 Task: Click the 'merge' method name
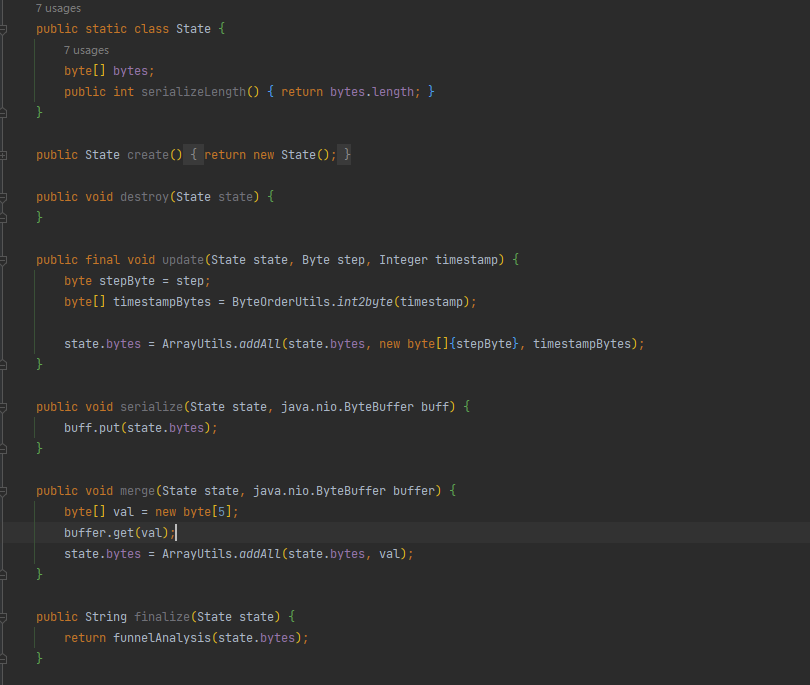(137, 491)
